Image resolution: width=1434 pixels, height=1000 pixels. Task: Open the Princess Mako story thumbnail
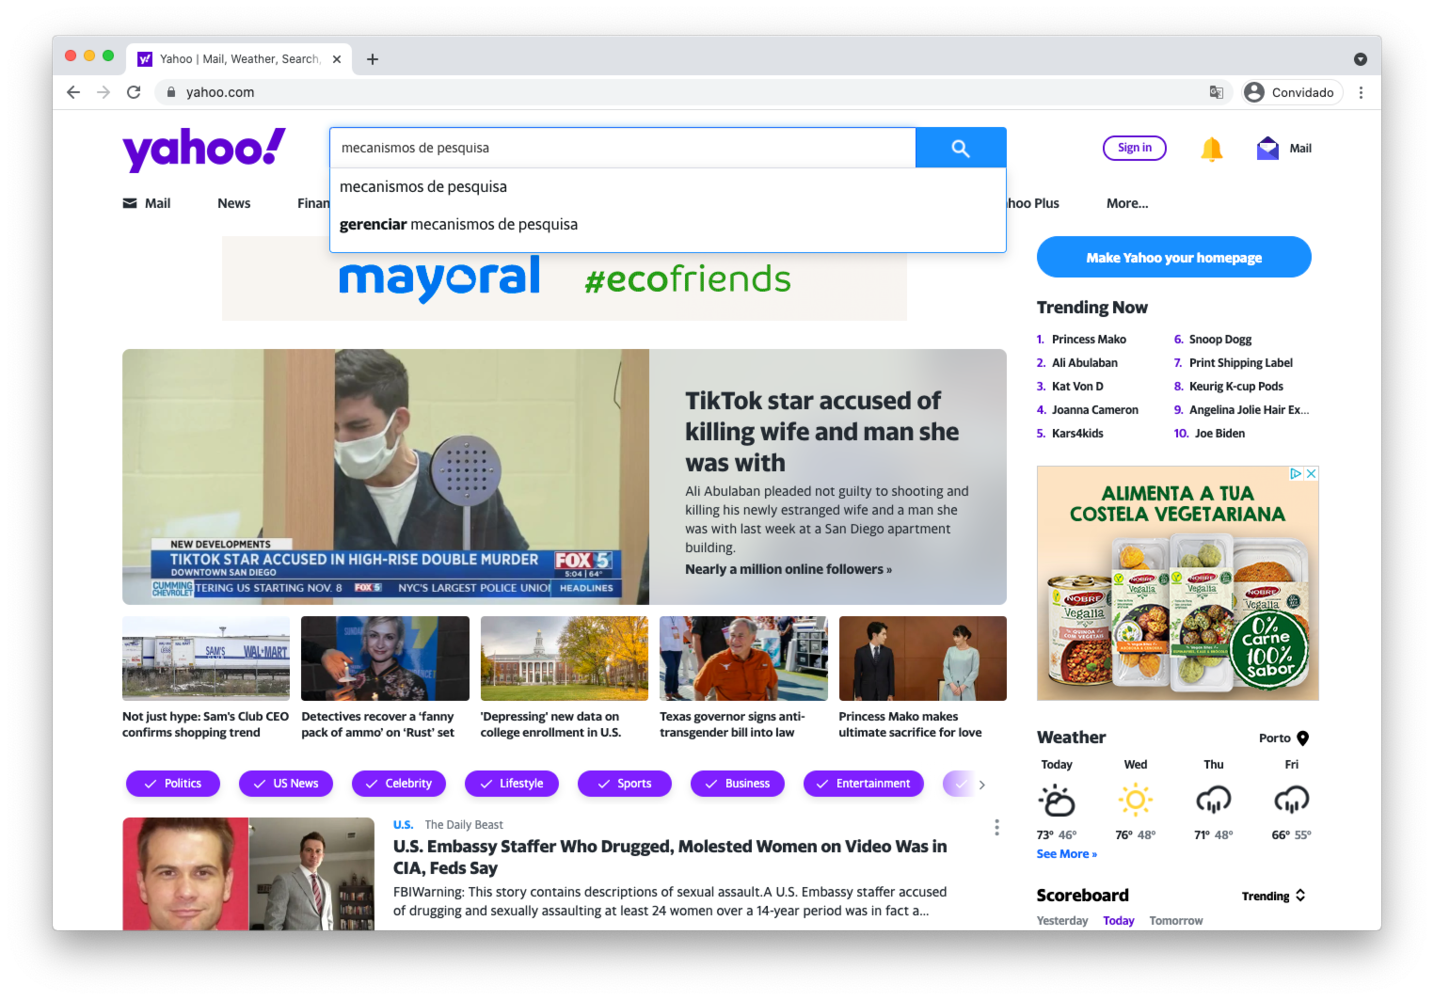pos(922,658)
